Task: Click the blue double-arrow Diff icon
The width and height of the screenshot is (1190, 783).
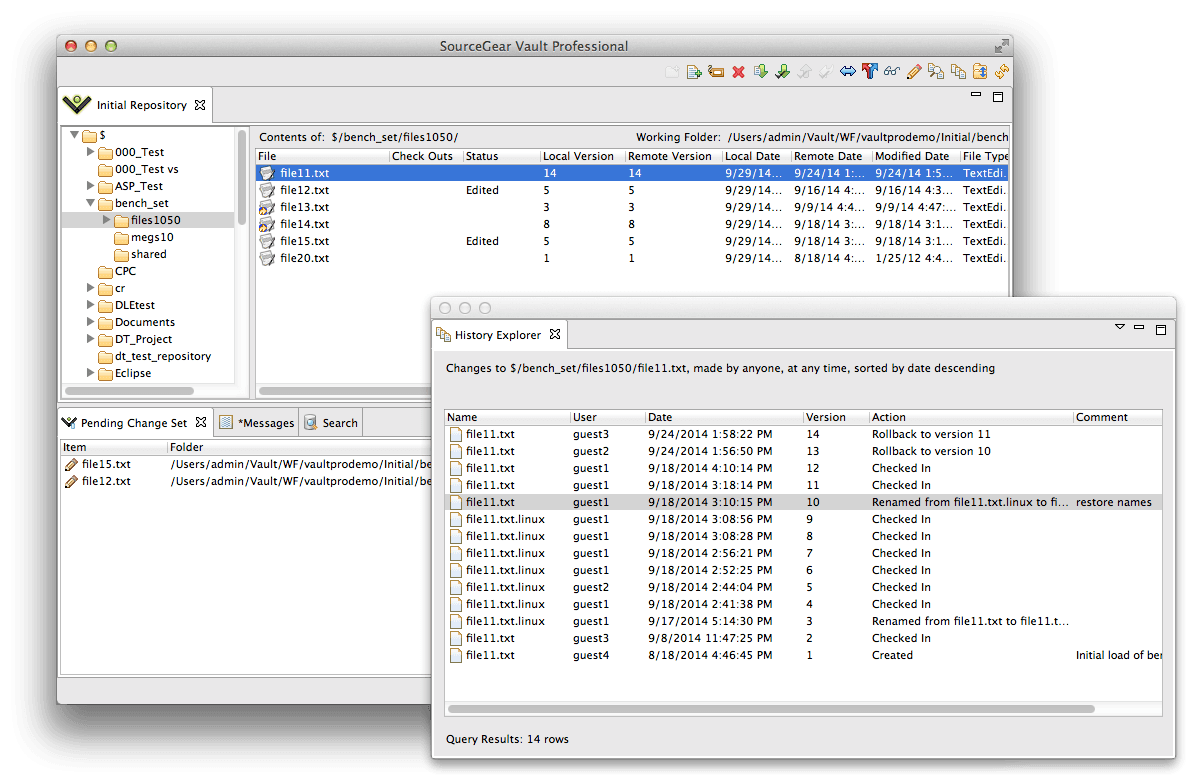Action: (848, 71)
